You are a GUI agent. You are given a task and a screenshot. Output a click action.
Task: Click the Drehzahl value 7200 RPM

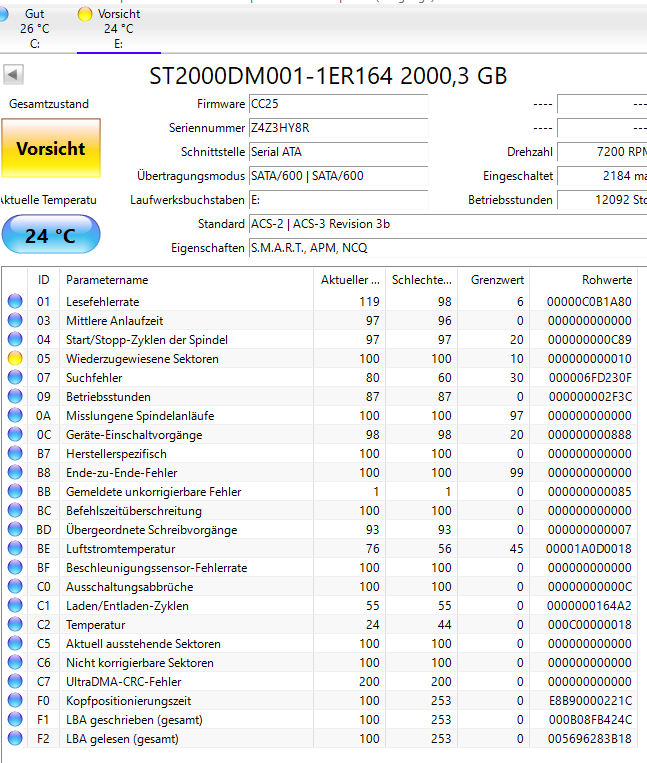click(602, 152)
